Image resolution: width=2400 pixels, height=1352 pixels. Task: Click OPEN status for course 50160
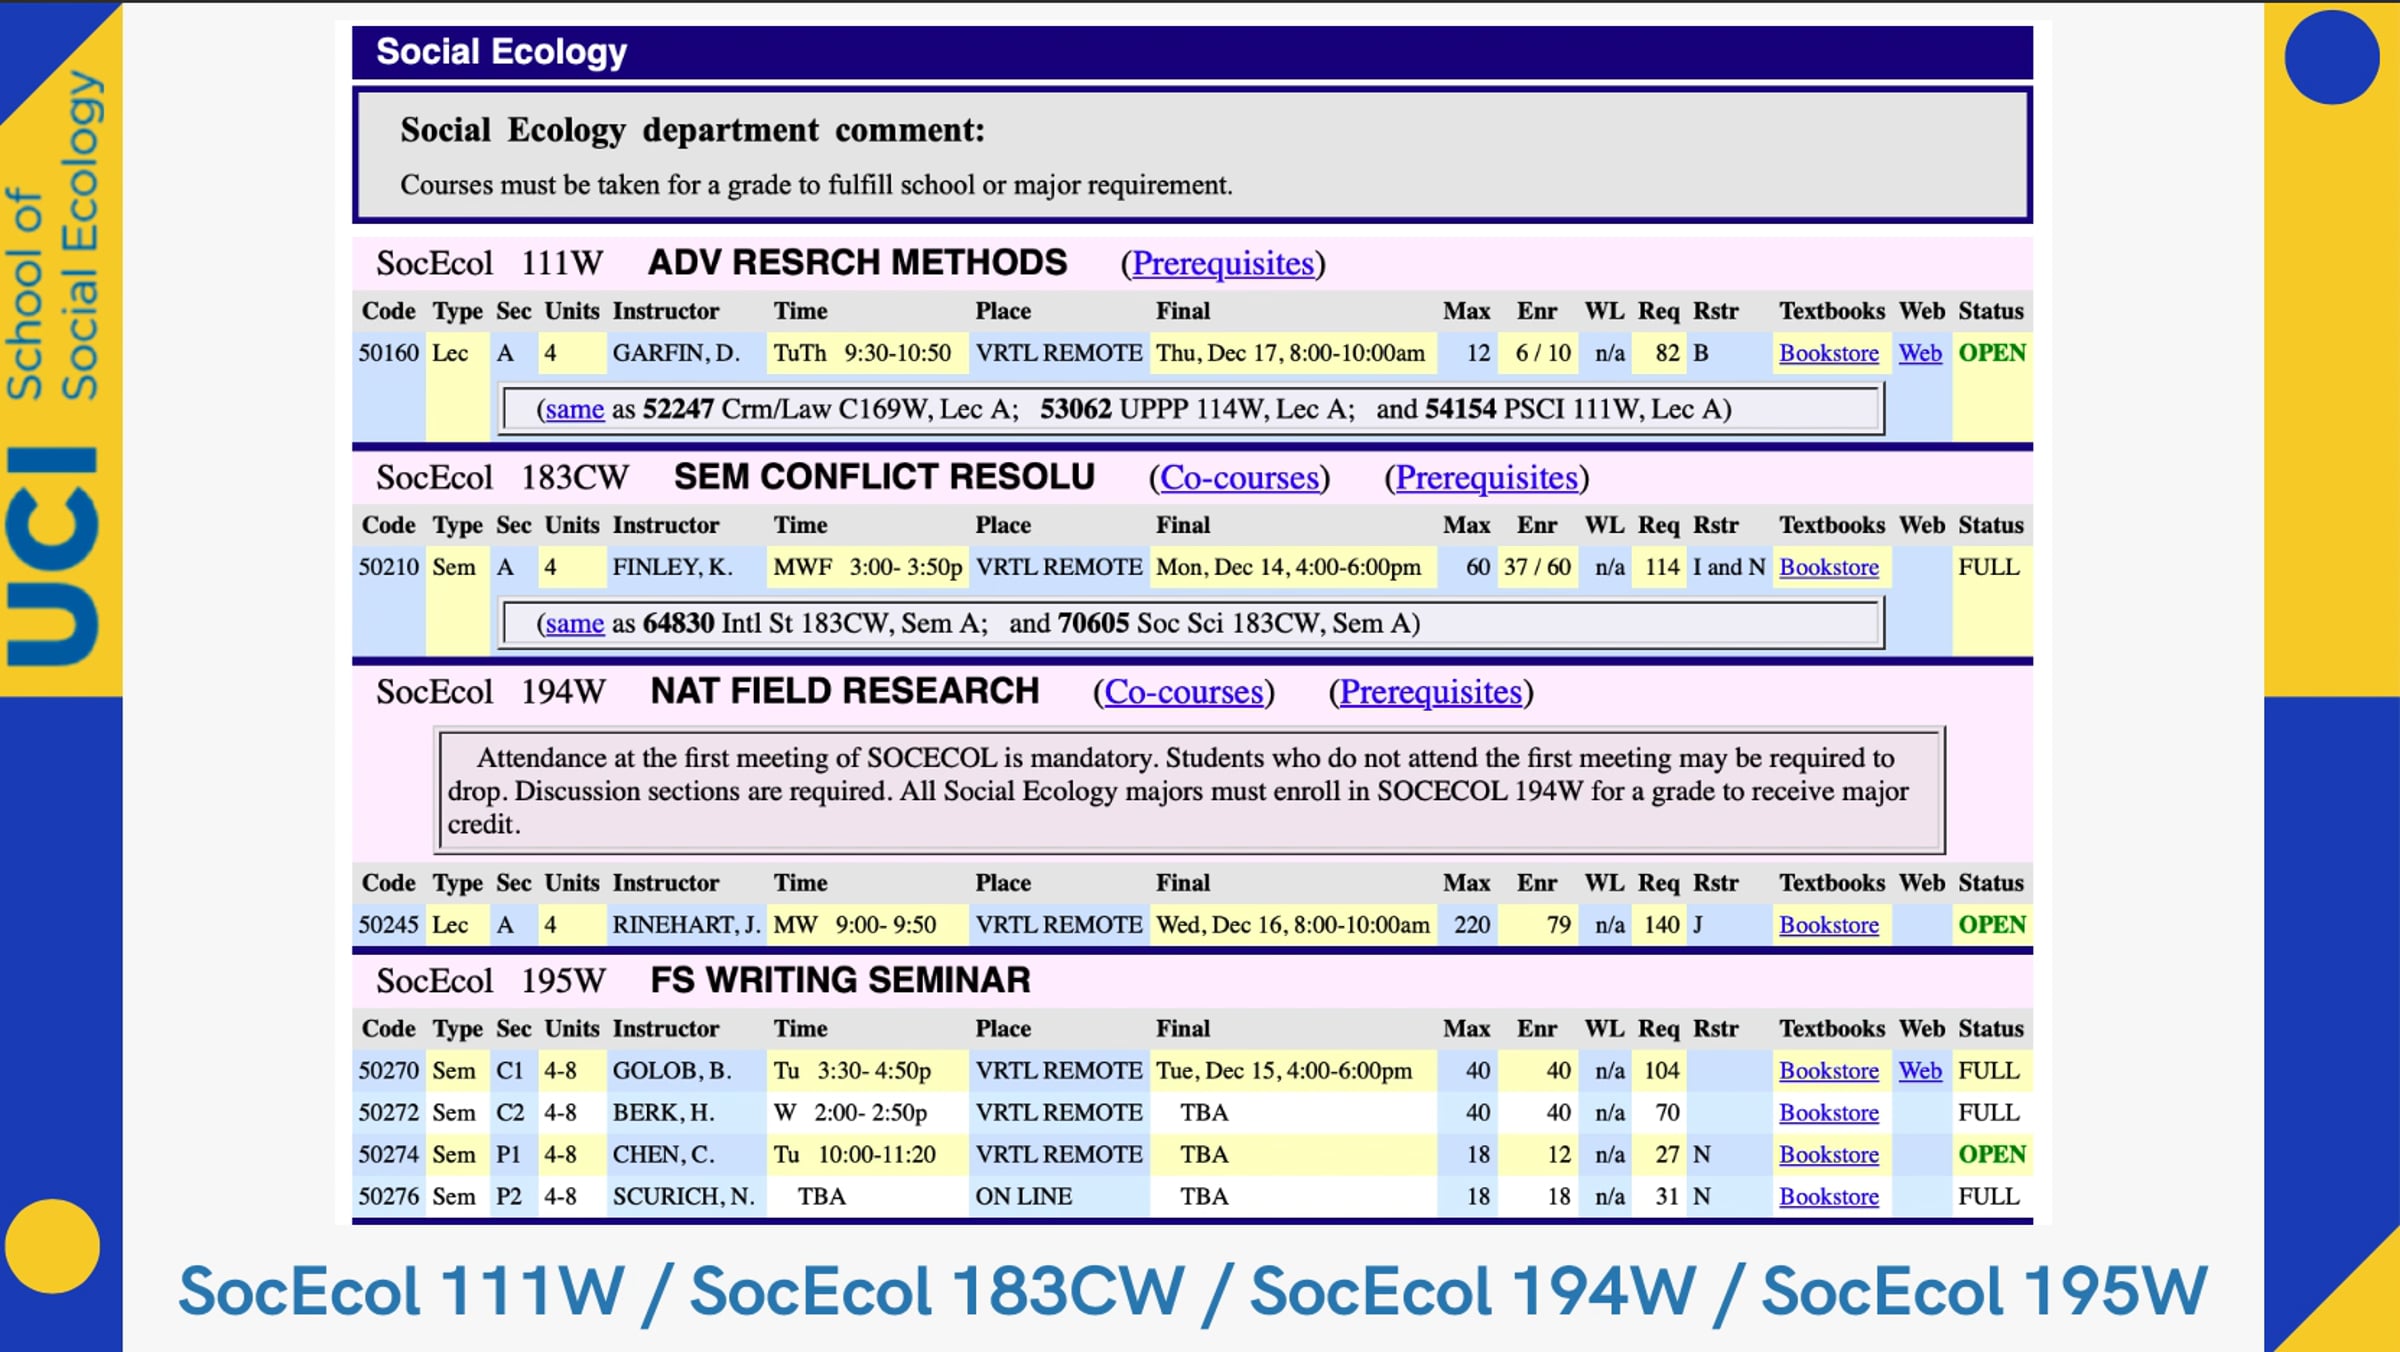tap(1992, 353)
